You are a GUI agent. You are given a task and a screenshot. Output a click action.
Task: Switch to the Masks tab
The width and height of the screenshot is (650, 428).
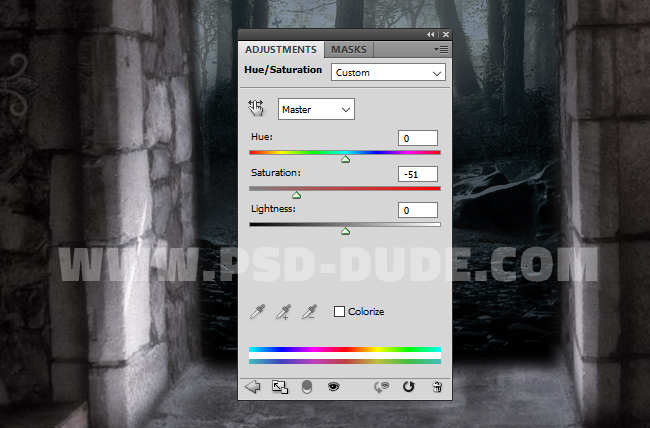(348, 49)
